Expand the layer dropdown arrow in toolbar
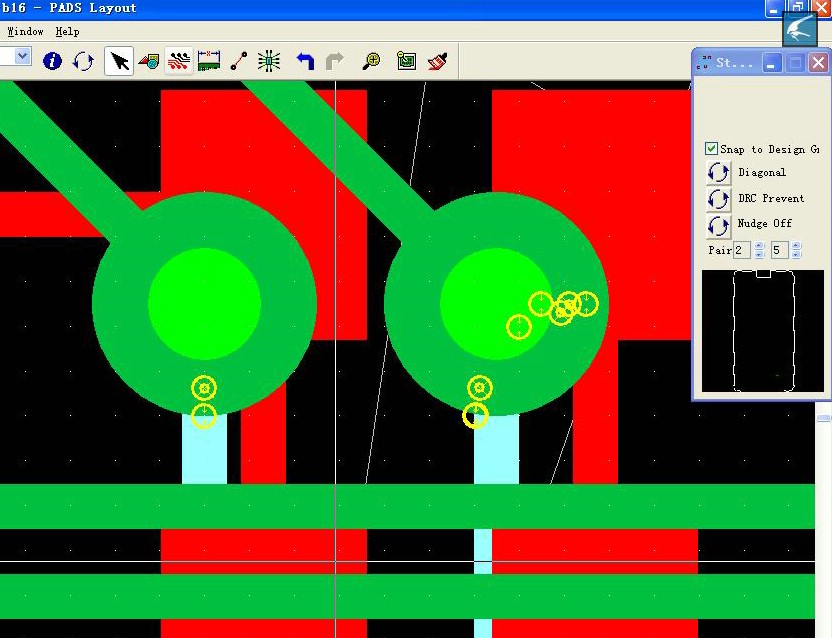Image resolution: width=832 pixels, height=638 pixels. point(22,56)
